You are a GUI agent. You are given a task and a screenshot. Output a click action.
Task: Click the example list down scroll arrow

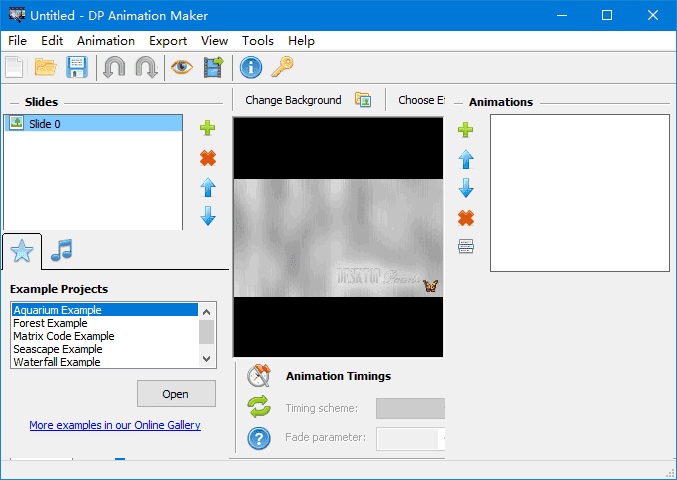click(206, 359)
